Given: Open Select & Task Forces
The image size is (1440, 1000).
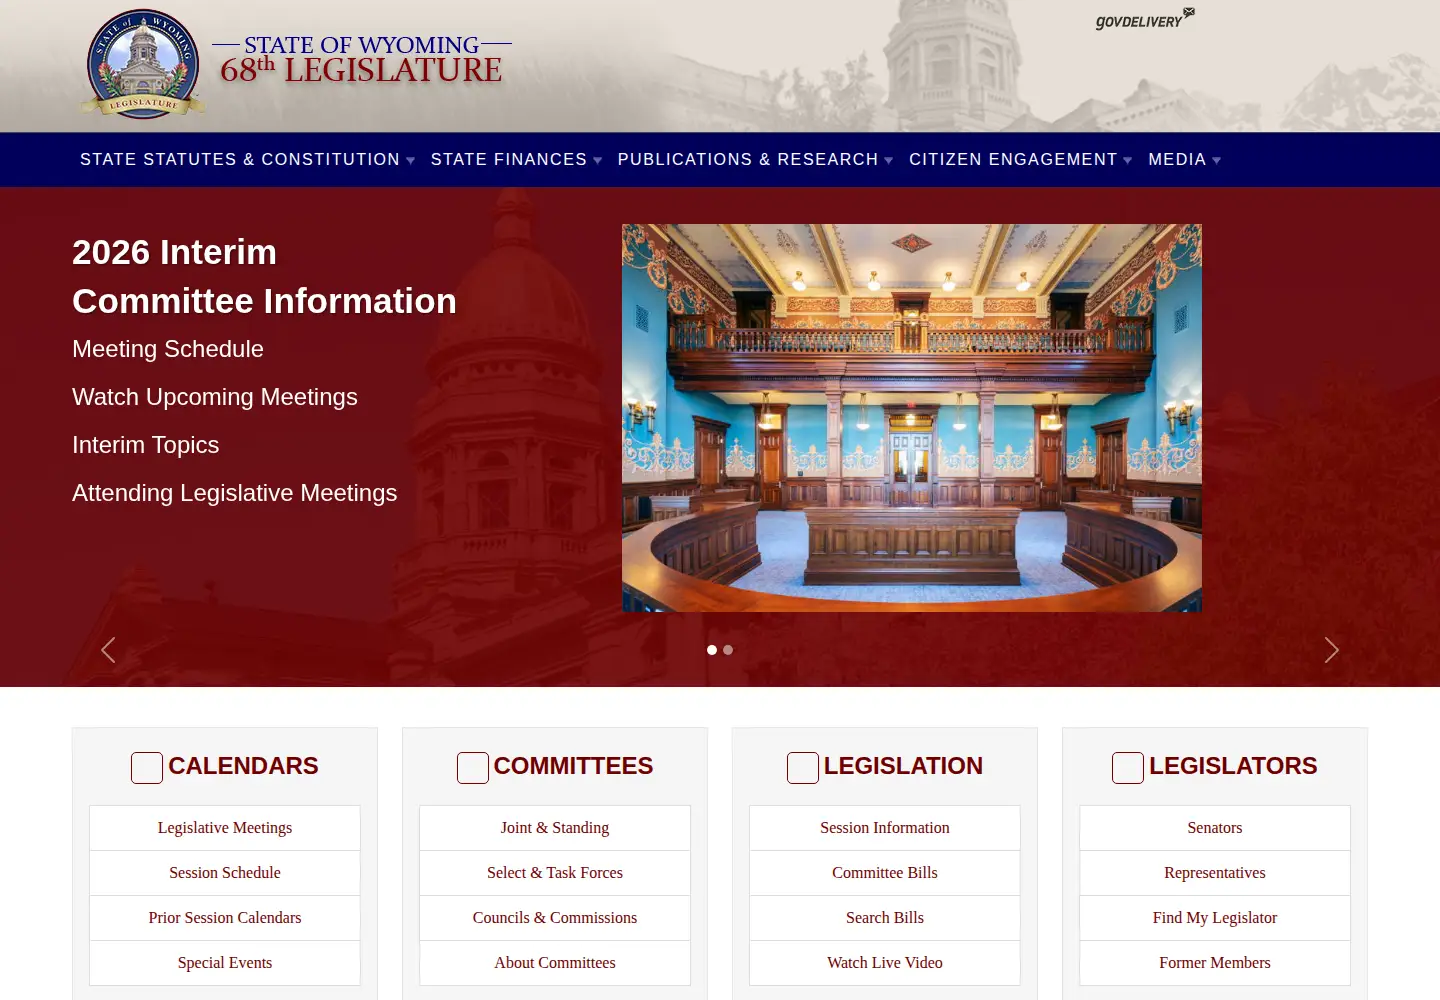Looking at the screenshot, I should 555,873.
